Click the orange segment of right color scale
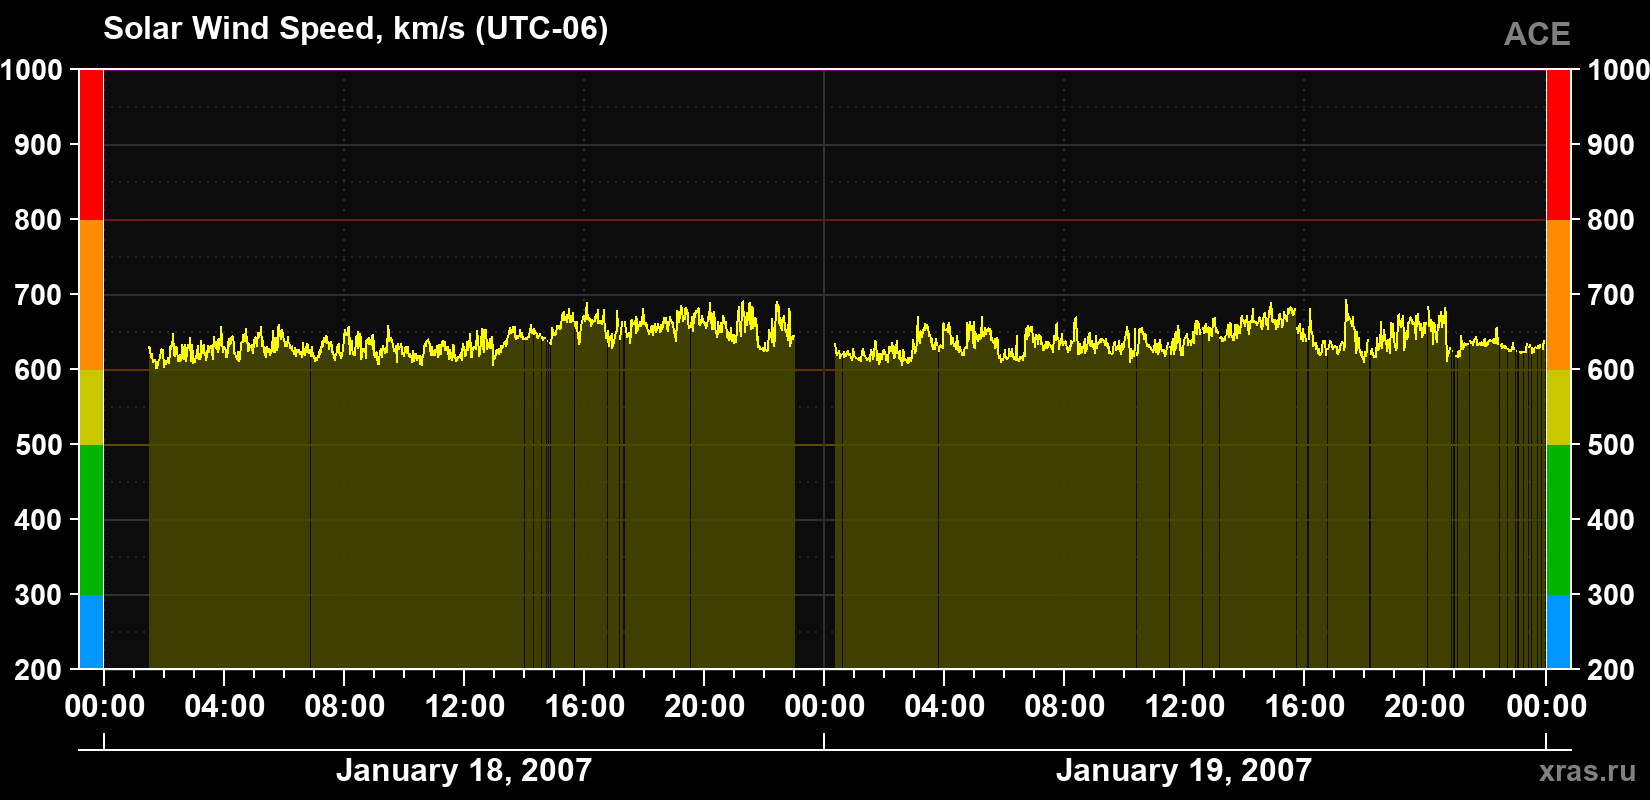Screen dimensions: 1650x800 click(1558, 295)
